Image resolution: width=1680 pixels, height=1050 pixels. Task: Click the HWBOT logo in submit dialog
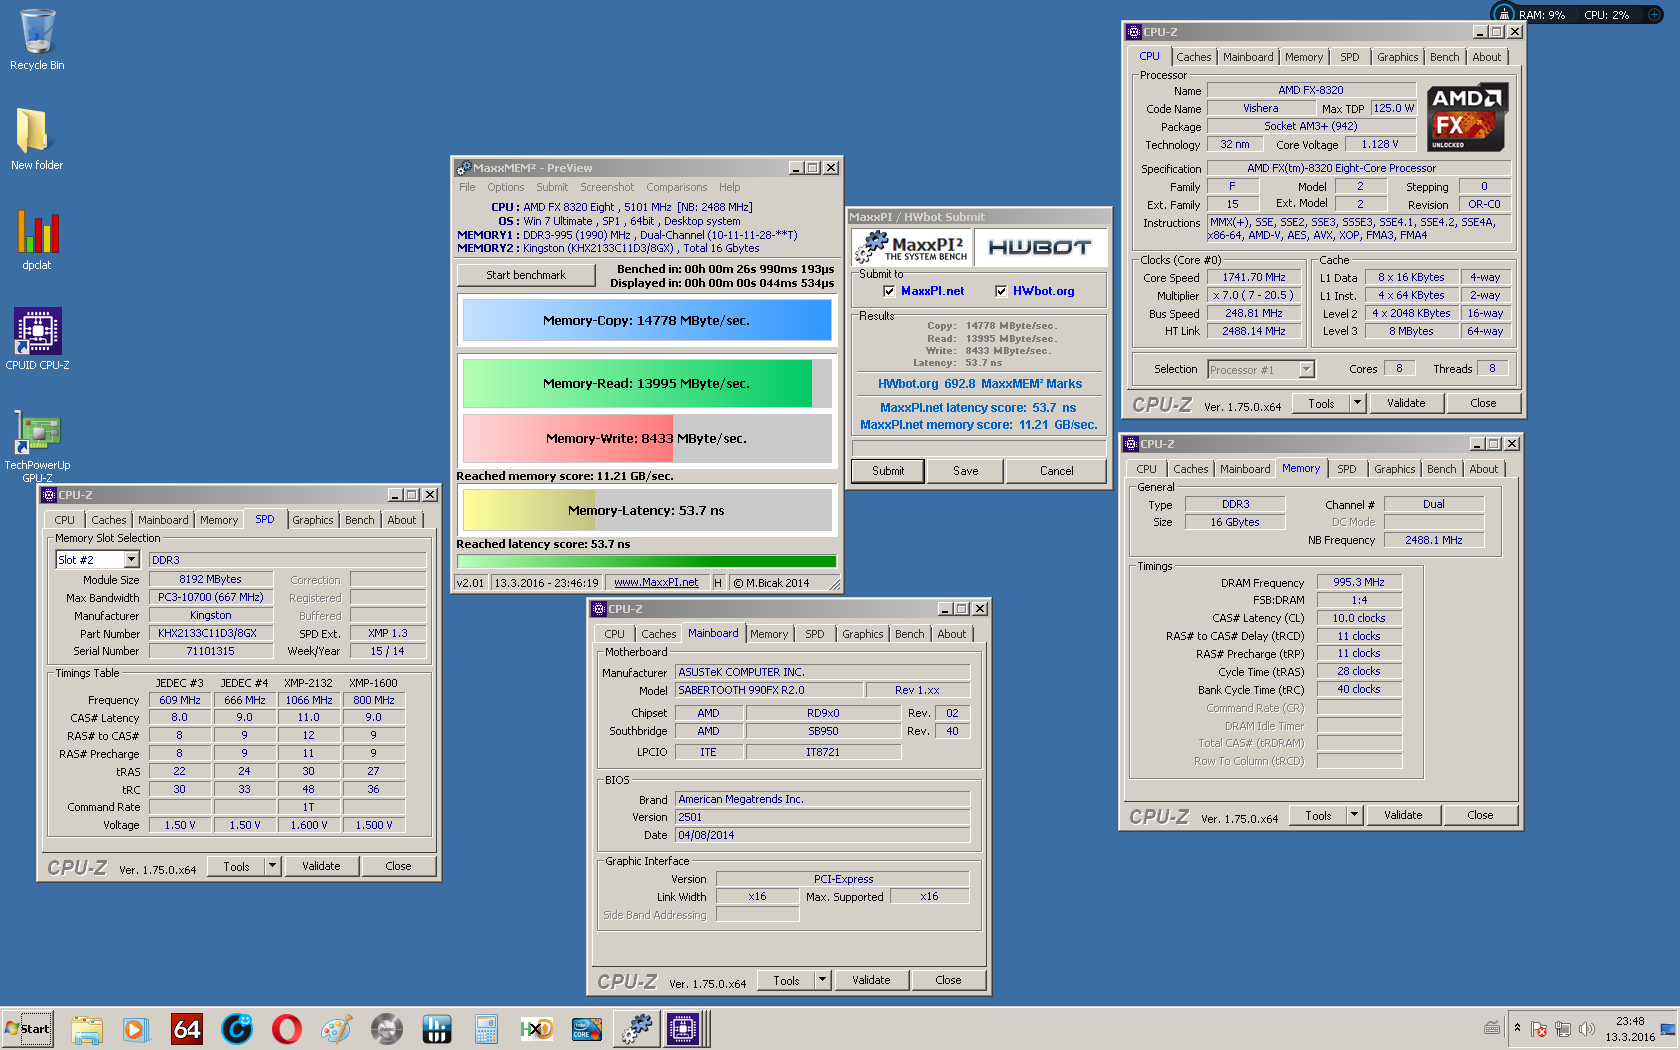[x=1040, y=247]
